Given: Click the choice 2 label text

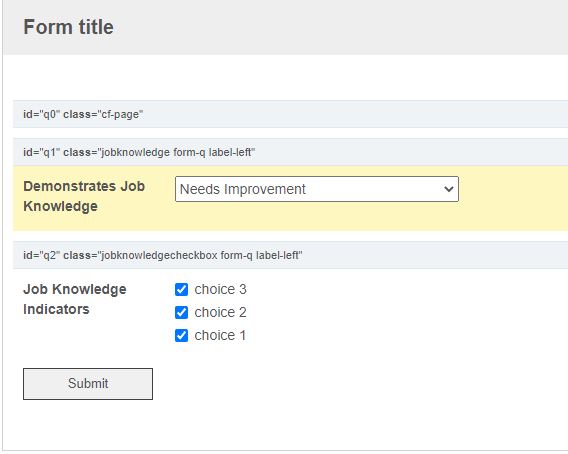Looking at the screenshot, I should 220,312.
